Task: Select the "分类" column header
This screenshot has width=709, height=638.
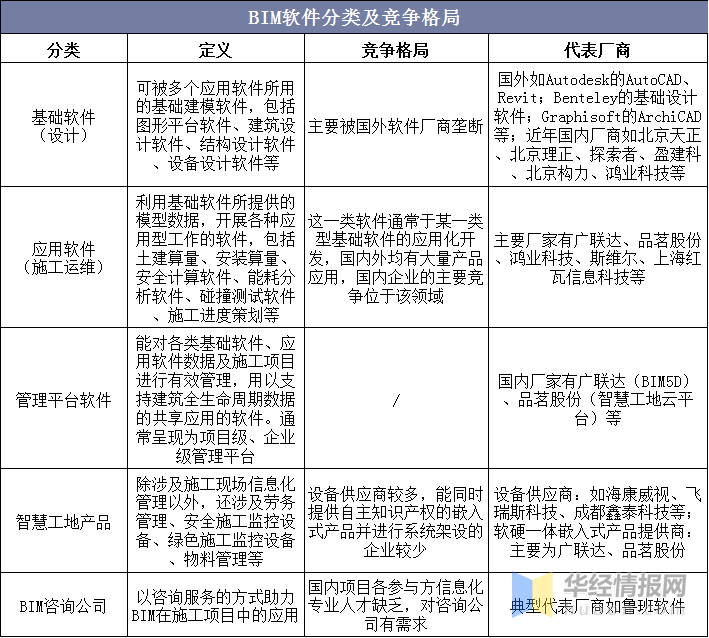Action: pos(64,50)
